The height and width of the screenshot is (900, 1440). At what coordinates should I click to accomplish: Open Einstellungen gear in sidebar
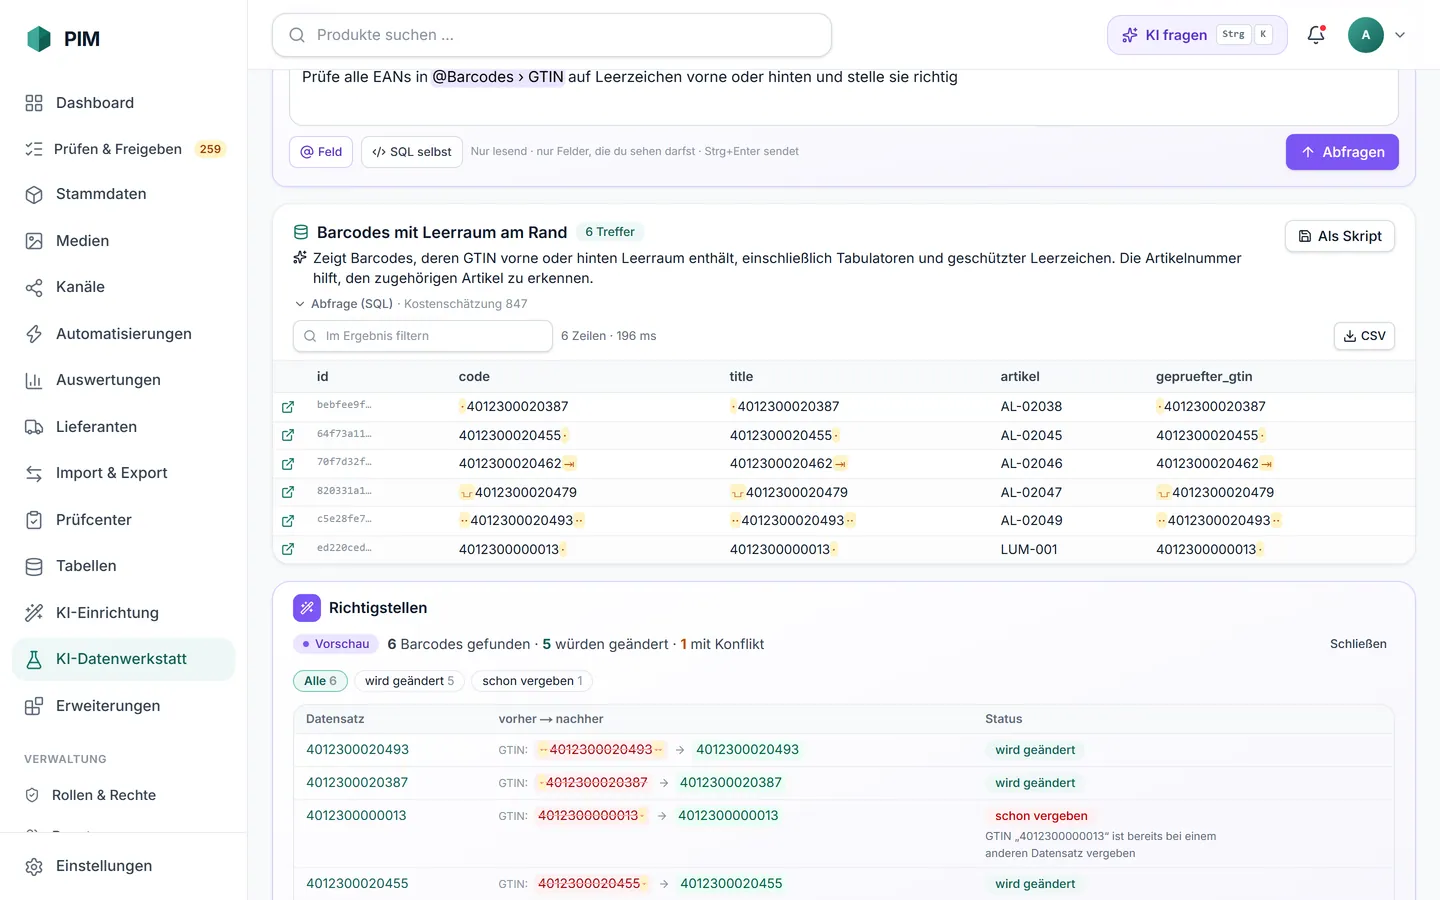point(34,866)
